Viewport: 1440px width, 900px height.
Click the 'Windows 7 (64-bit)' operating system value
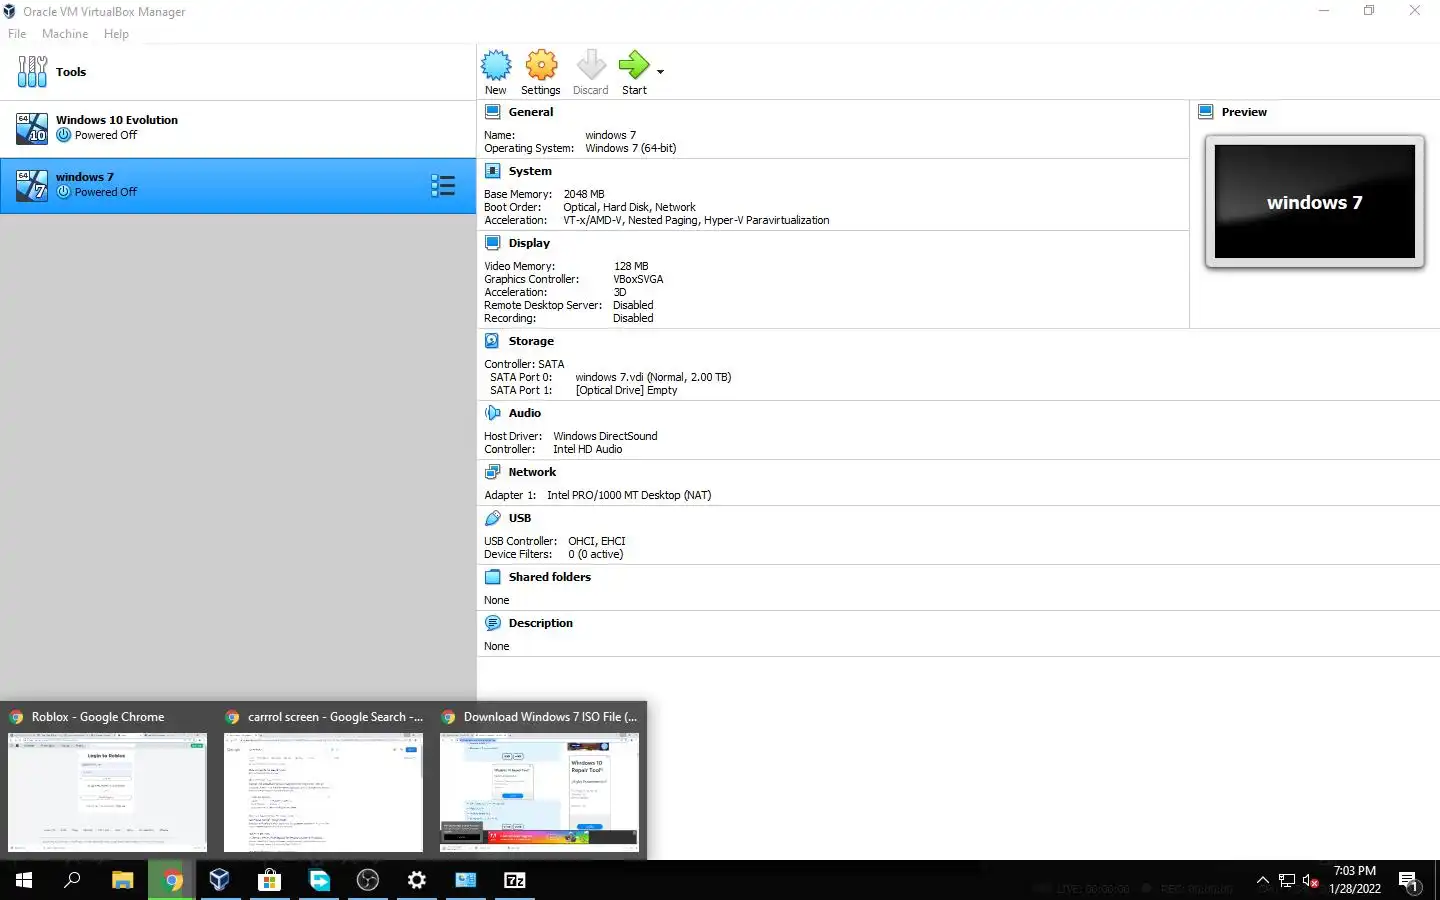[x=631, y=148]
